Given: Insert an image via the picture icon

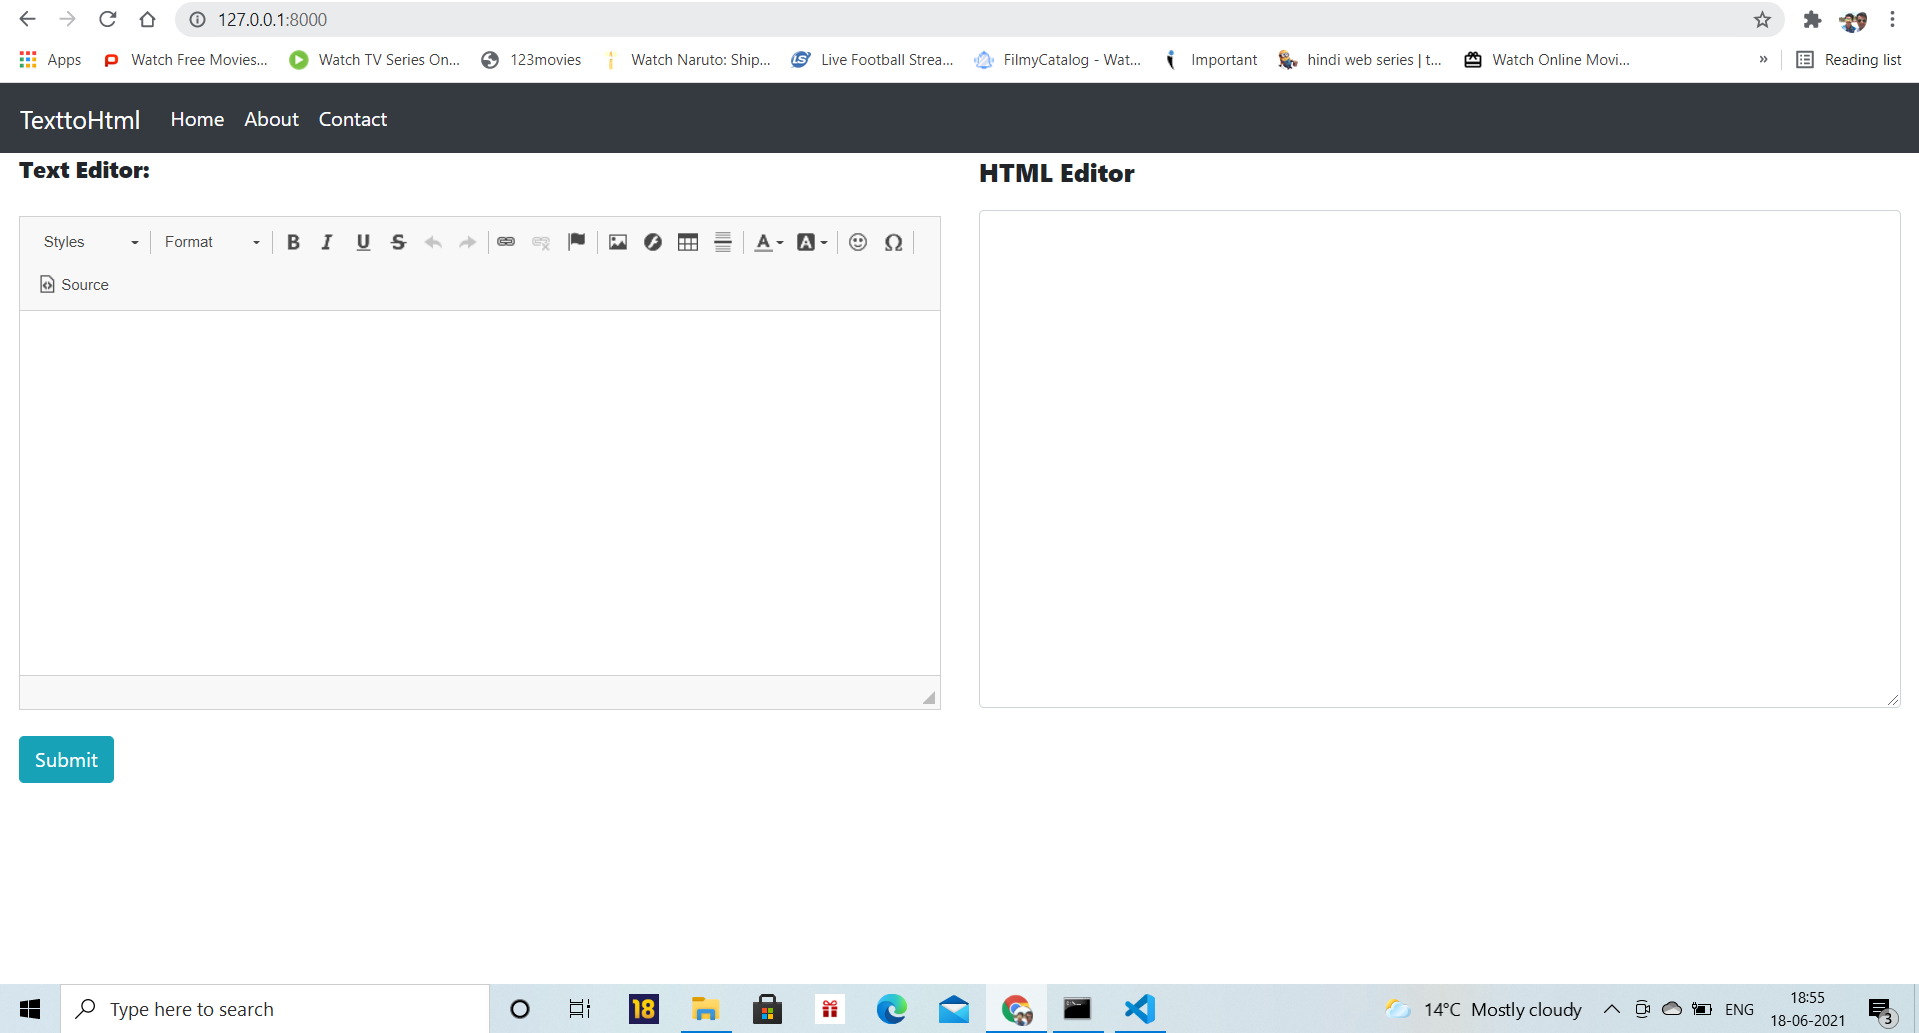Looking at the screenshot, I should click(x=618, y=242).
